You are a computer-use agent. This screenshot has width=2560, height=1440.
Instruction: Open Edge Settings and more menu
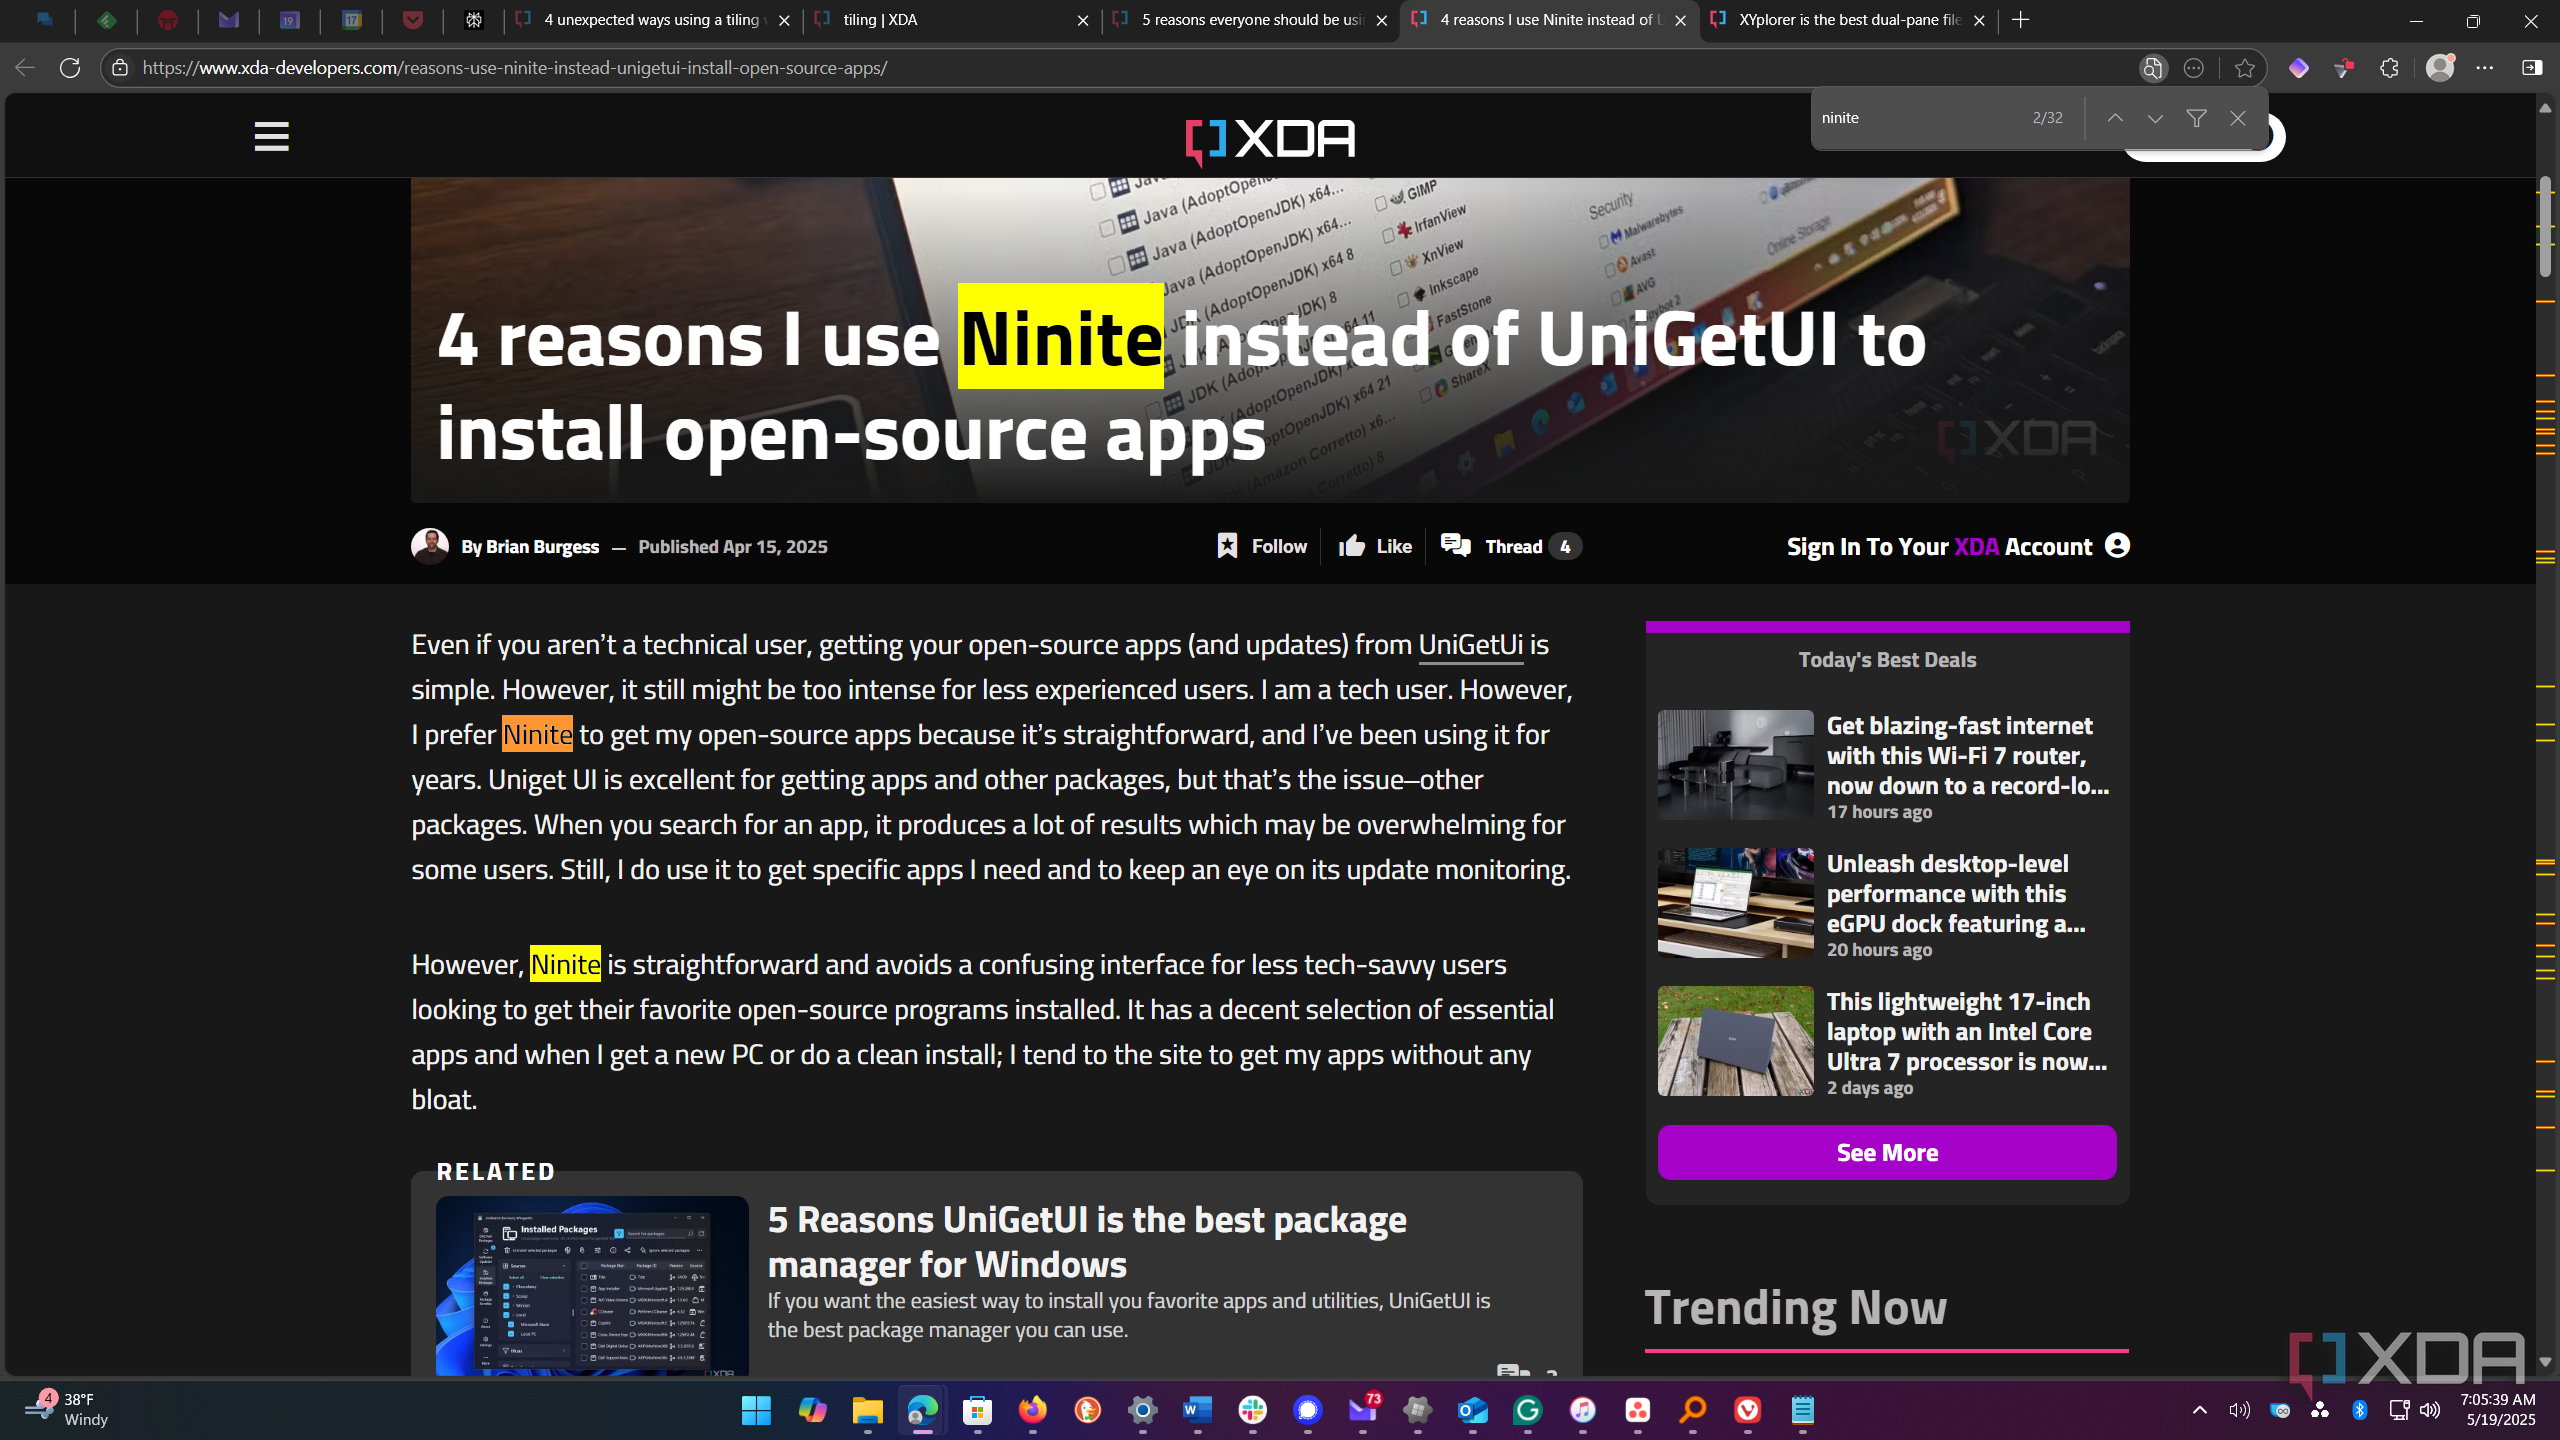coord(2485,68)
